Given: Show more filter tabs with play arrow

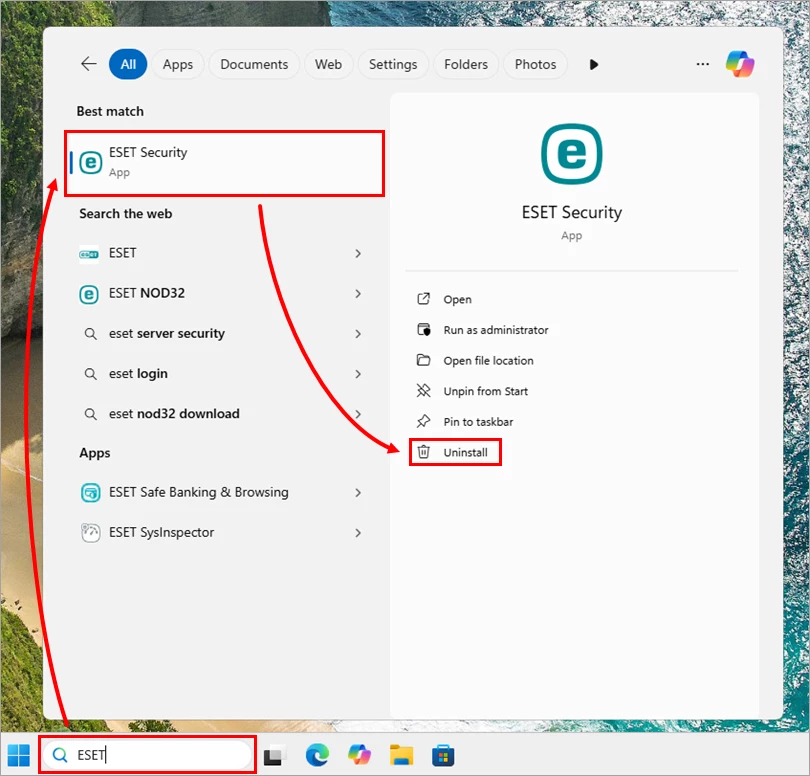Looking at the screenshot, I should click(x=594, y=64).
